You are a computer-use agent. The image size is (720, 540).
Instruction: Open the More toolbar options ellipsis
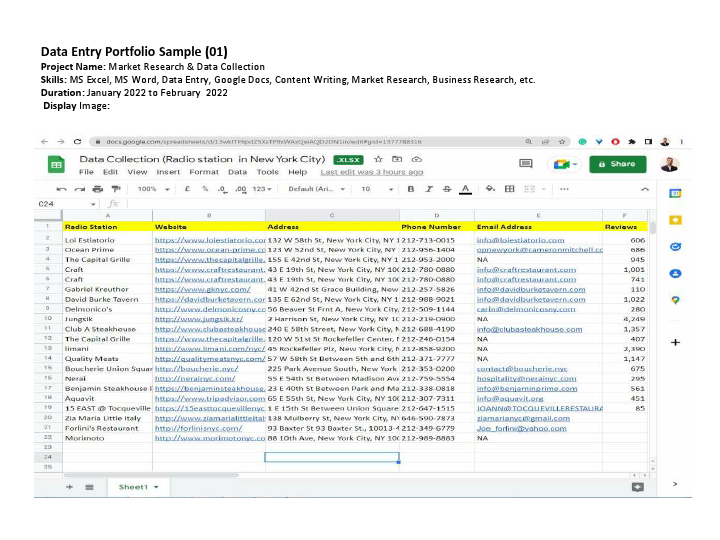(564, 189)
